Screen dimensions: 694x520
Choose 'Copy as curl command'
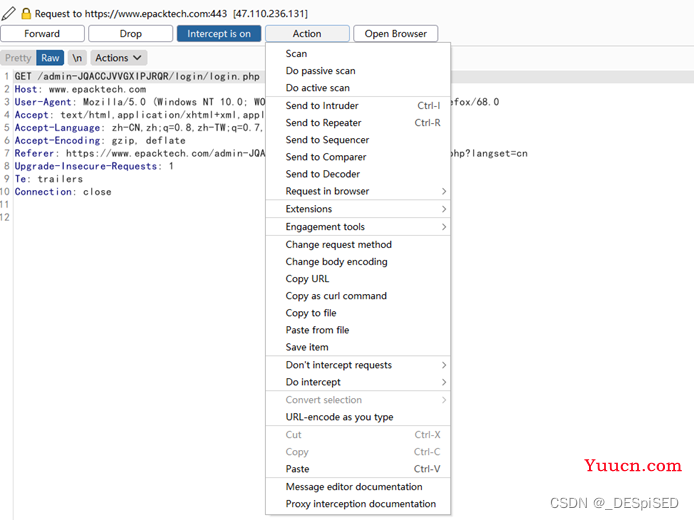tap(358, 296)
